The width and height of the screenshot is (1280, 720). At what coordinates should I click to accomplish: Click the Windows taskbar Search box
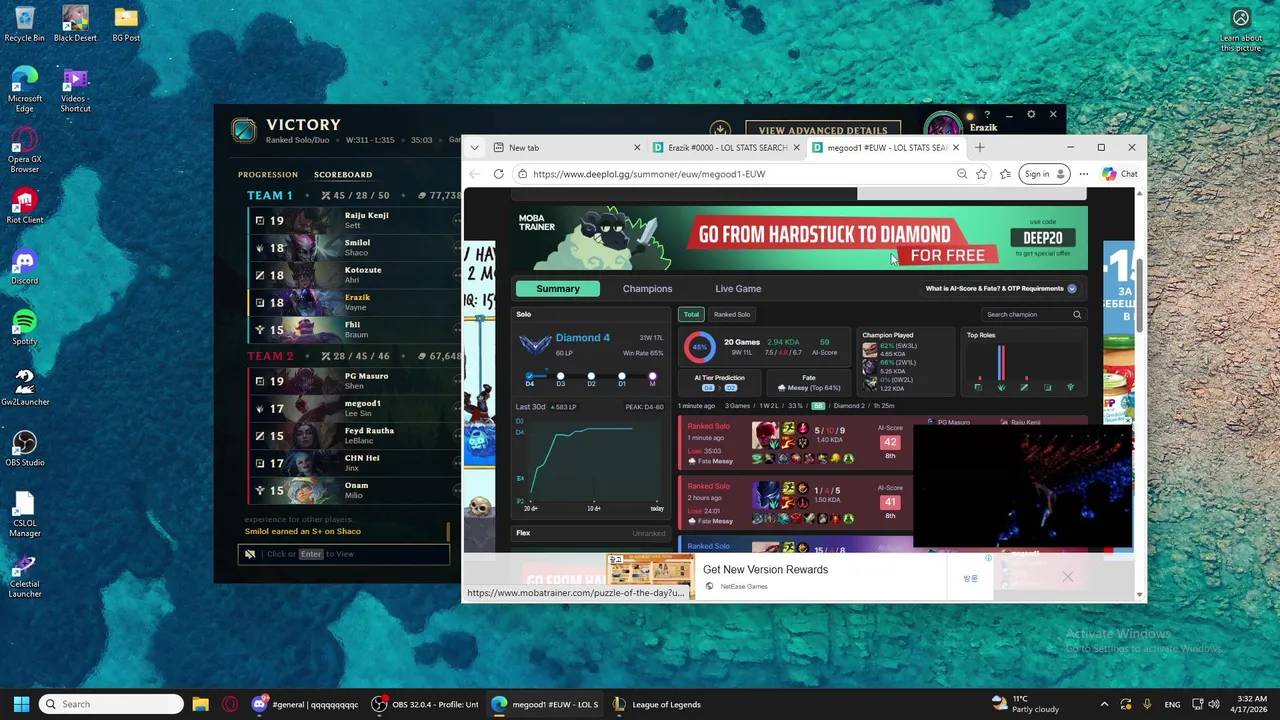coord(111,704)
